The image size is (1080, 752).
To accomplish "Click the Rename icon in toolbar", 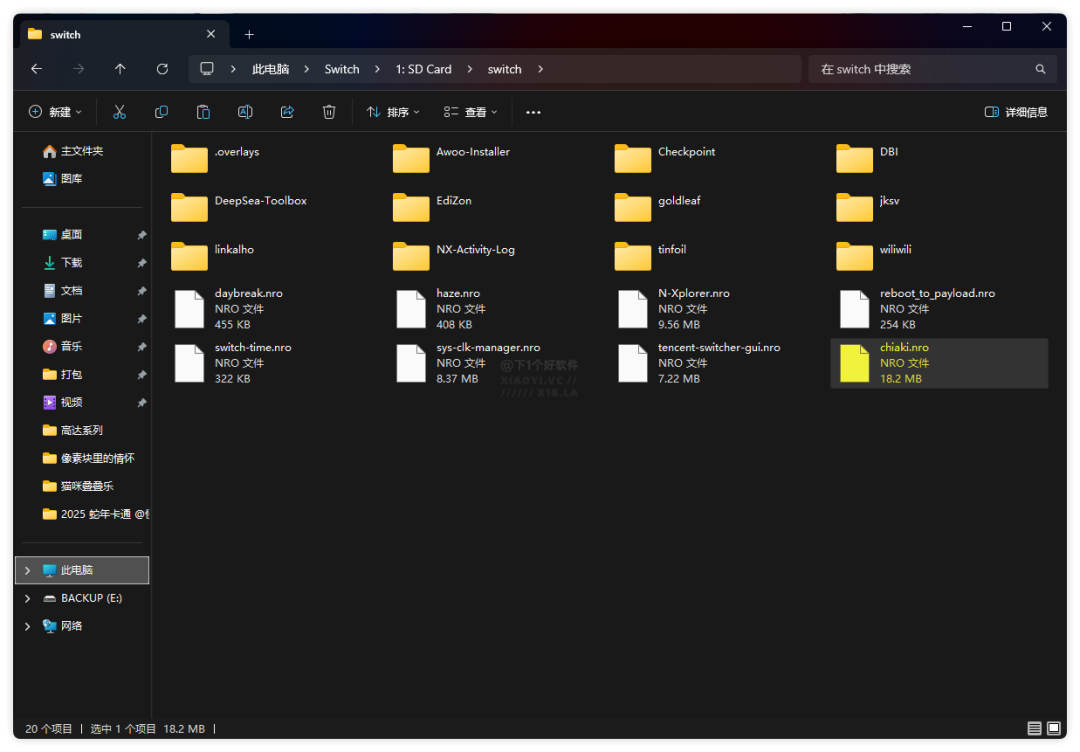I will click(x=245, y=112).
